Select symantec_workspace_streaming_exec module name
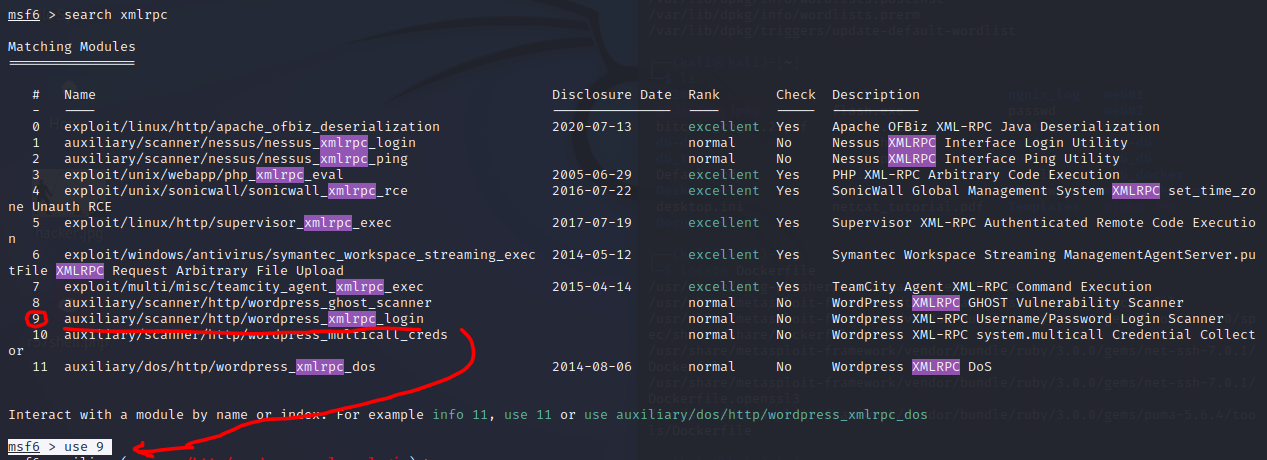 [300, 255]
